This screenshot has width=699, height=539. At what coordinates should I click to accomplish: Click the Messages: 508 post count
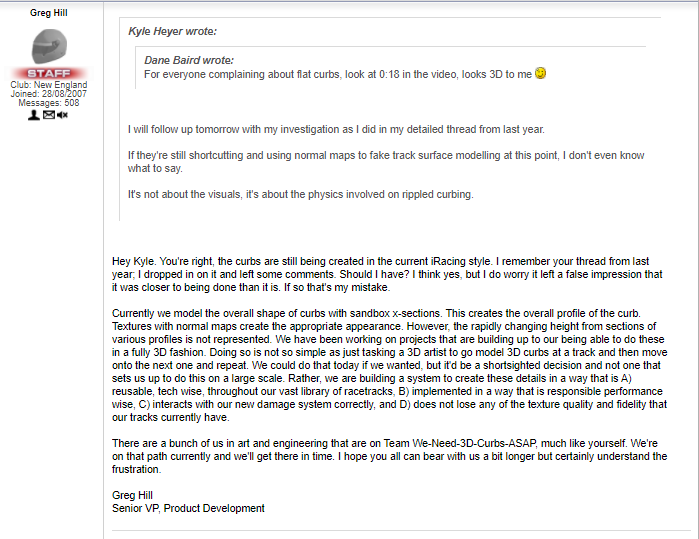(x=49, y=103)
